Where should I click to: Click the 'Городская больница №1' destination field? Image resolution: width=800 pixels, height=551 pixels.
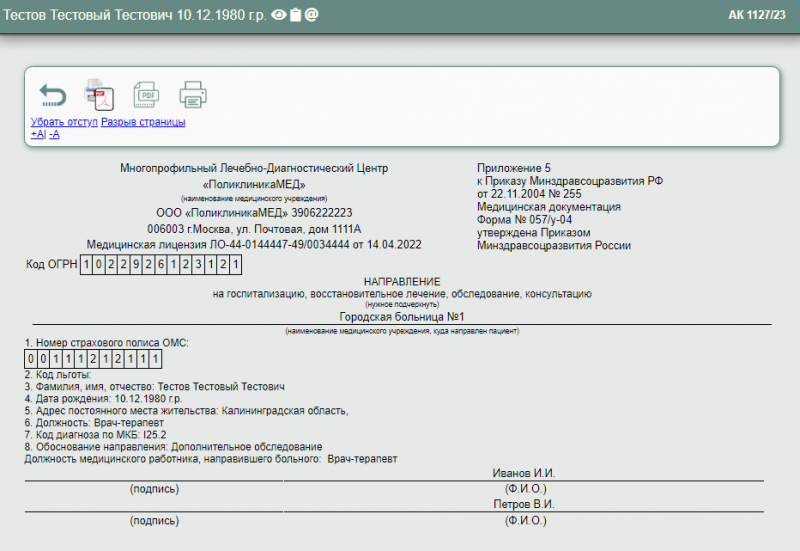coord(401,317)
